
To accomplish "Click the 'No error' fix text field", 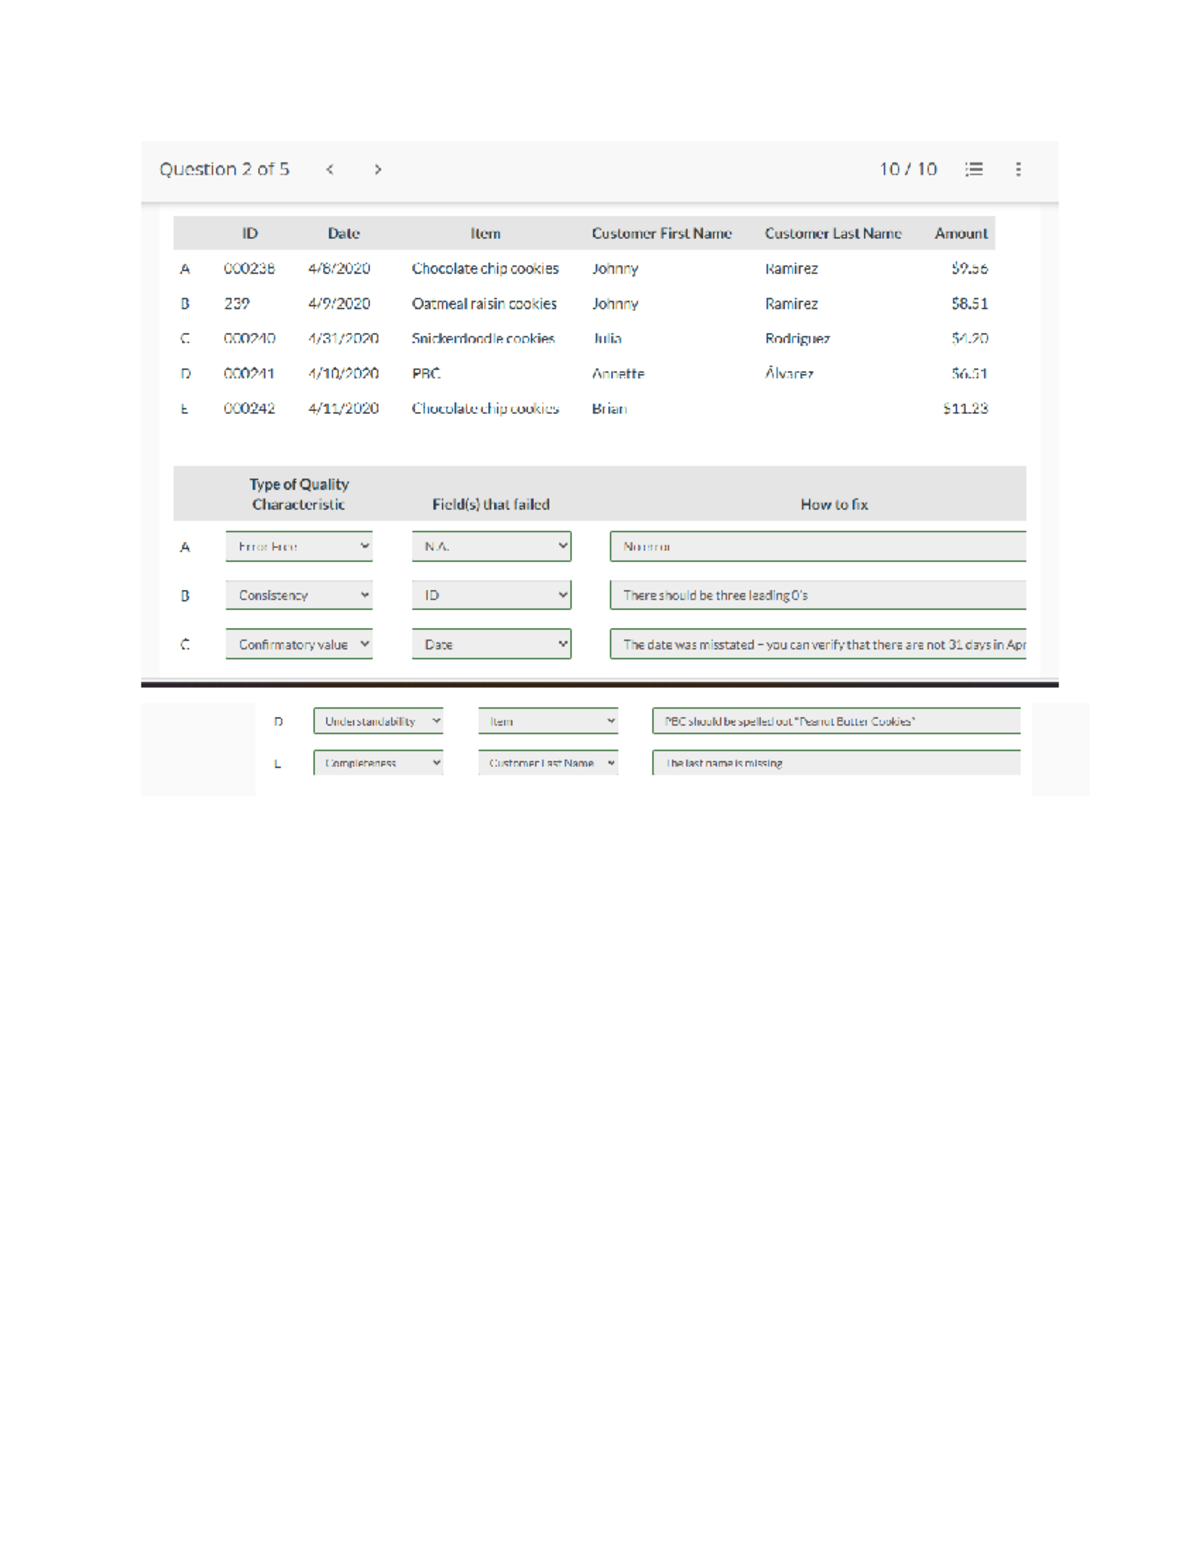I will pos(817,547).
